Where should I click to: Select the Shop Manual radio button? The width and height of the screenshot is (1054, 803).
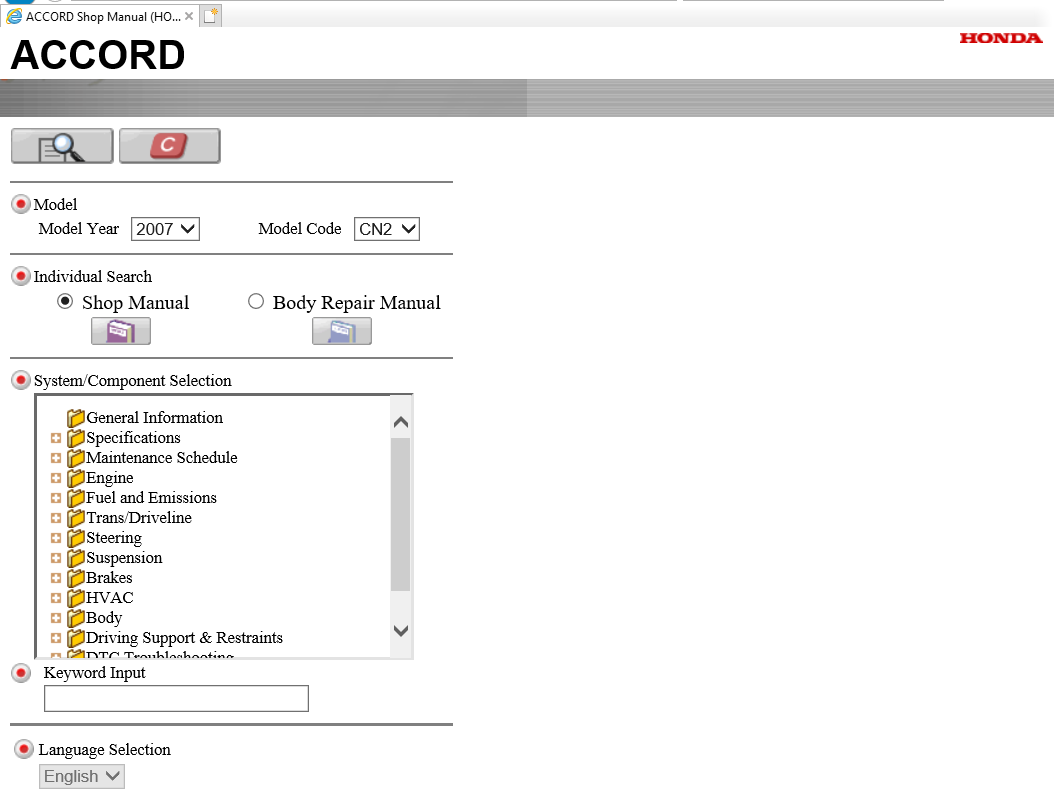point(65,301)
